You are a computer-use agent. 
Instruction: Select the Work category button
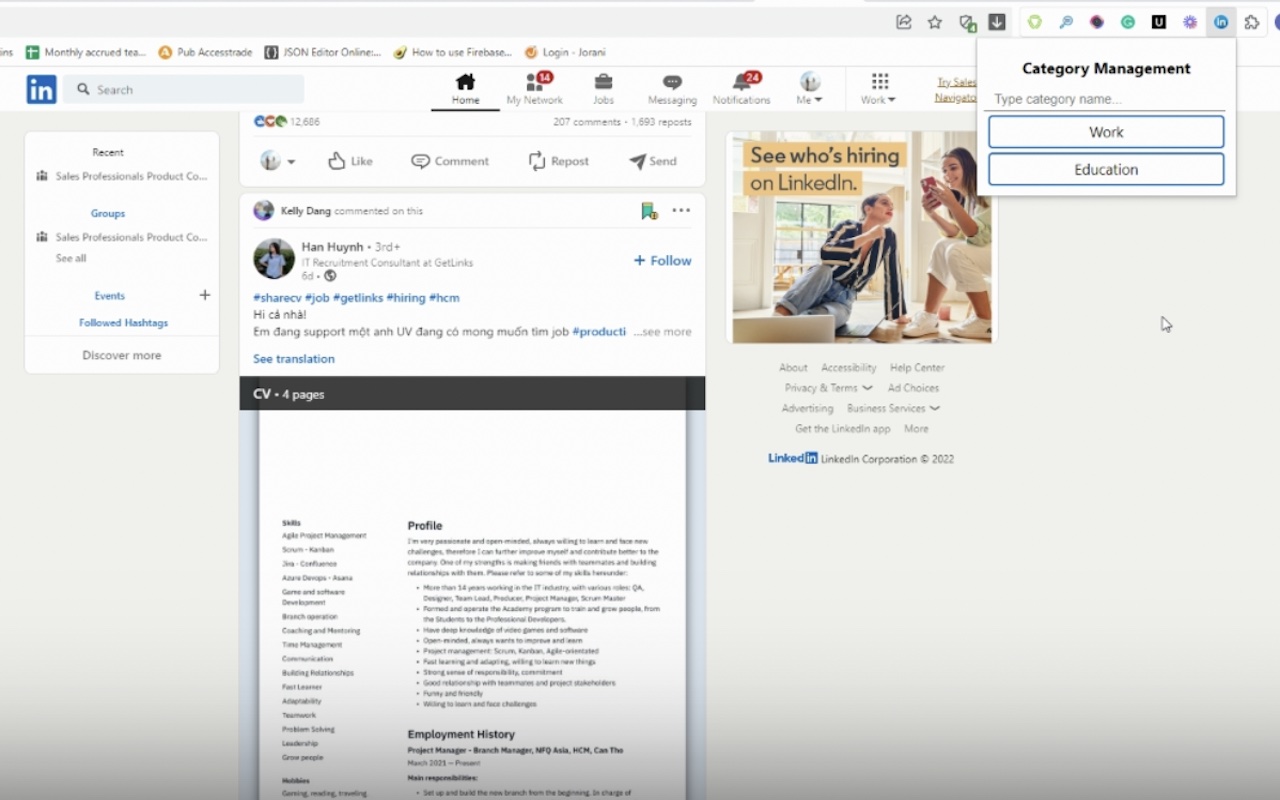[1106, 132]
